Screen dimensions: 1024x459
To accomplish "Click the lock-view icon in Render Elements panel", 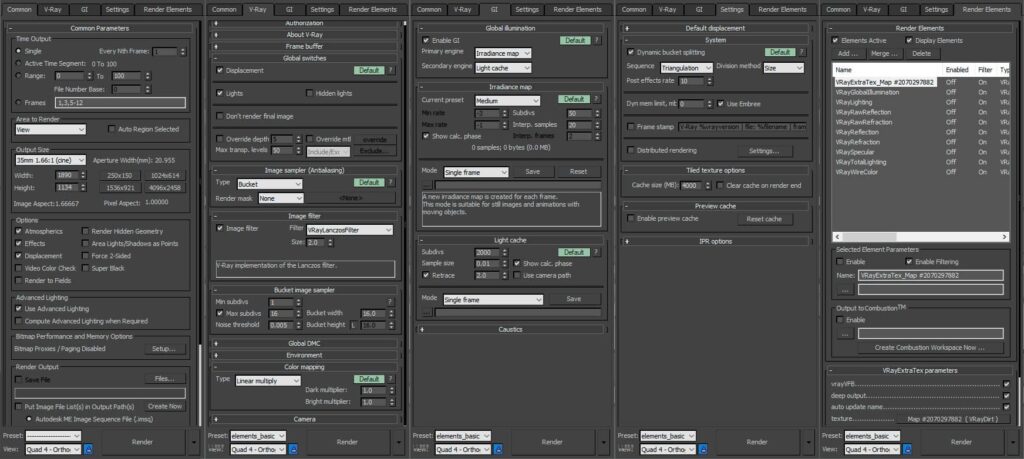I will point(907,449).
